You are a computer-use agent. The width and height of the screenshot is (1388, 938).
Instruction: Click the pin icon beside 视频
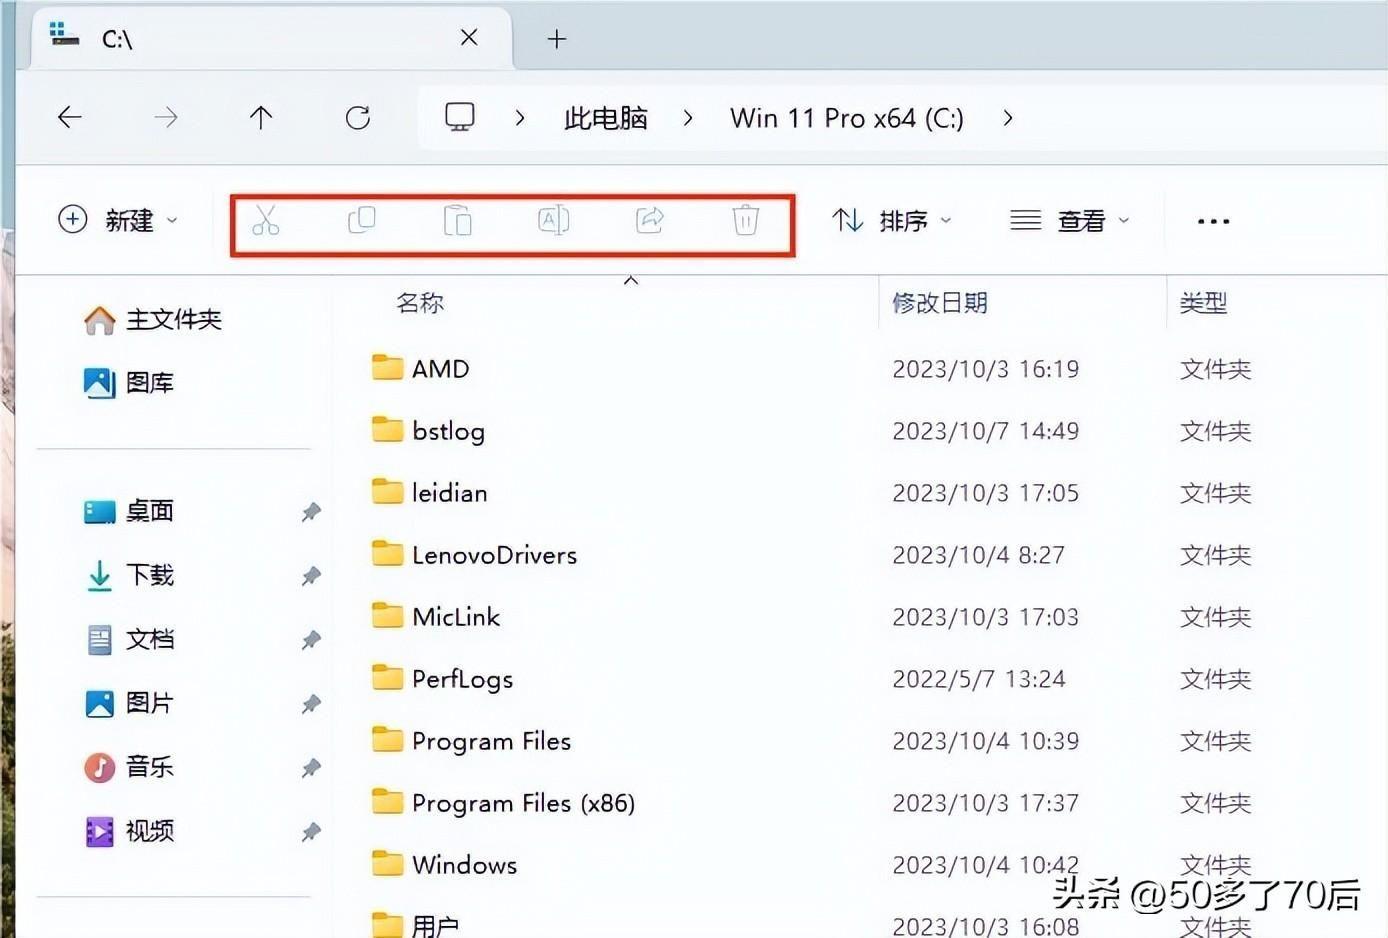311,832
